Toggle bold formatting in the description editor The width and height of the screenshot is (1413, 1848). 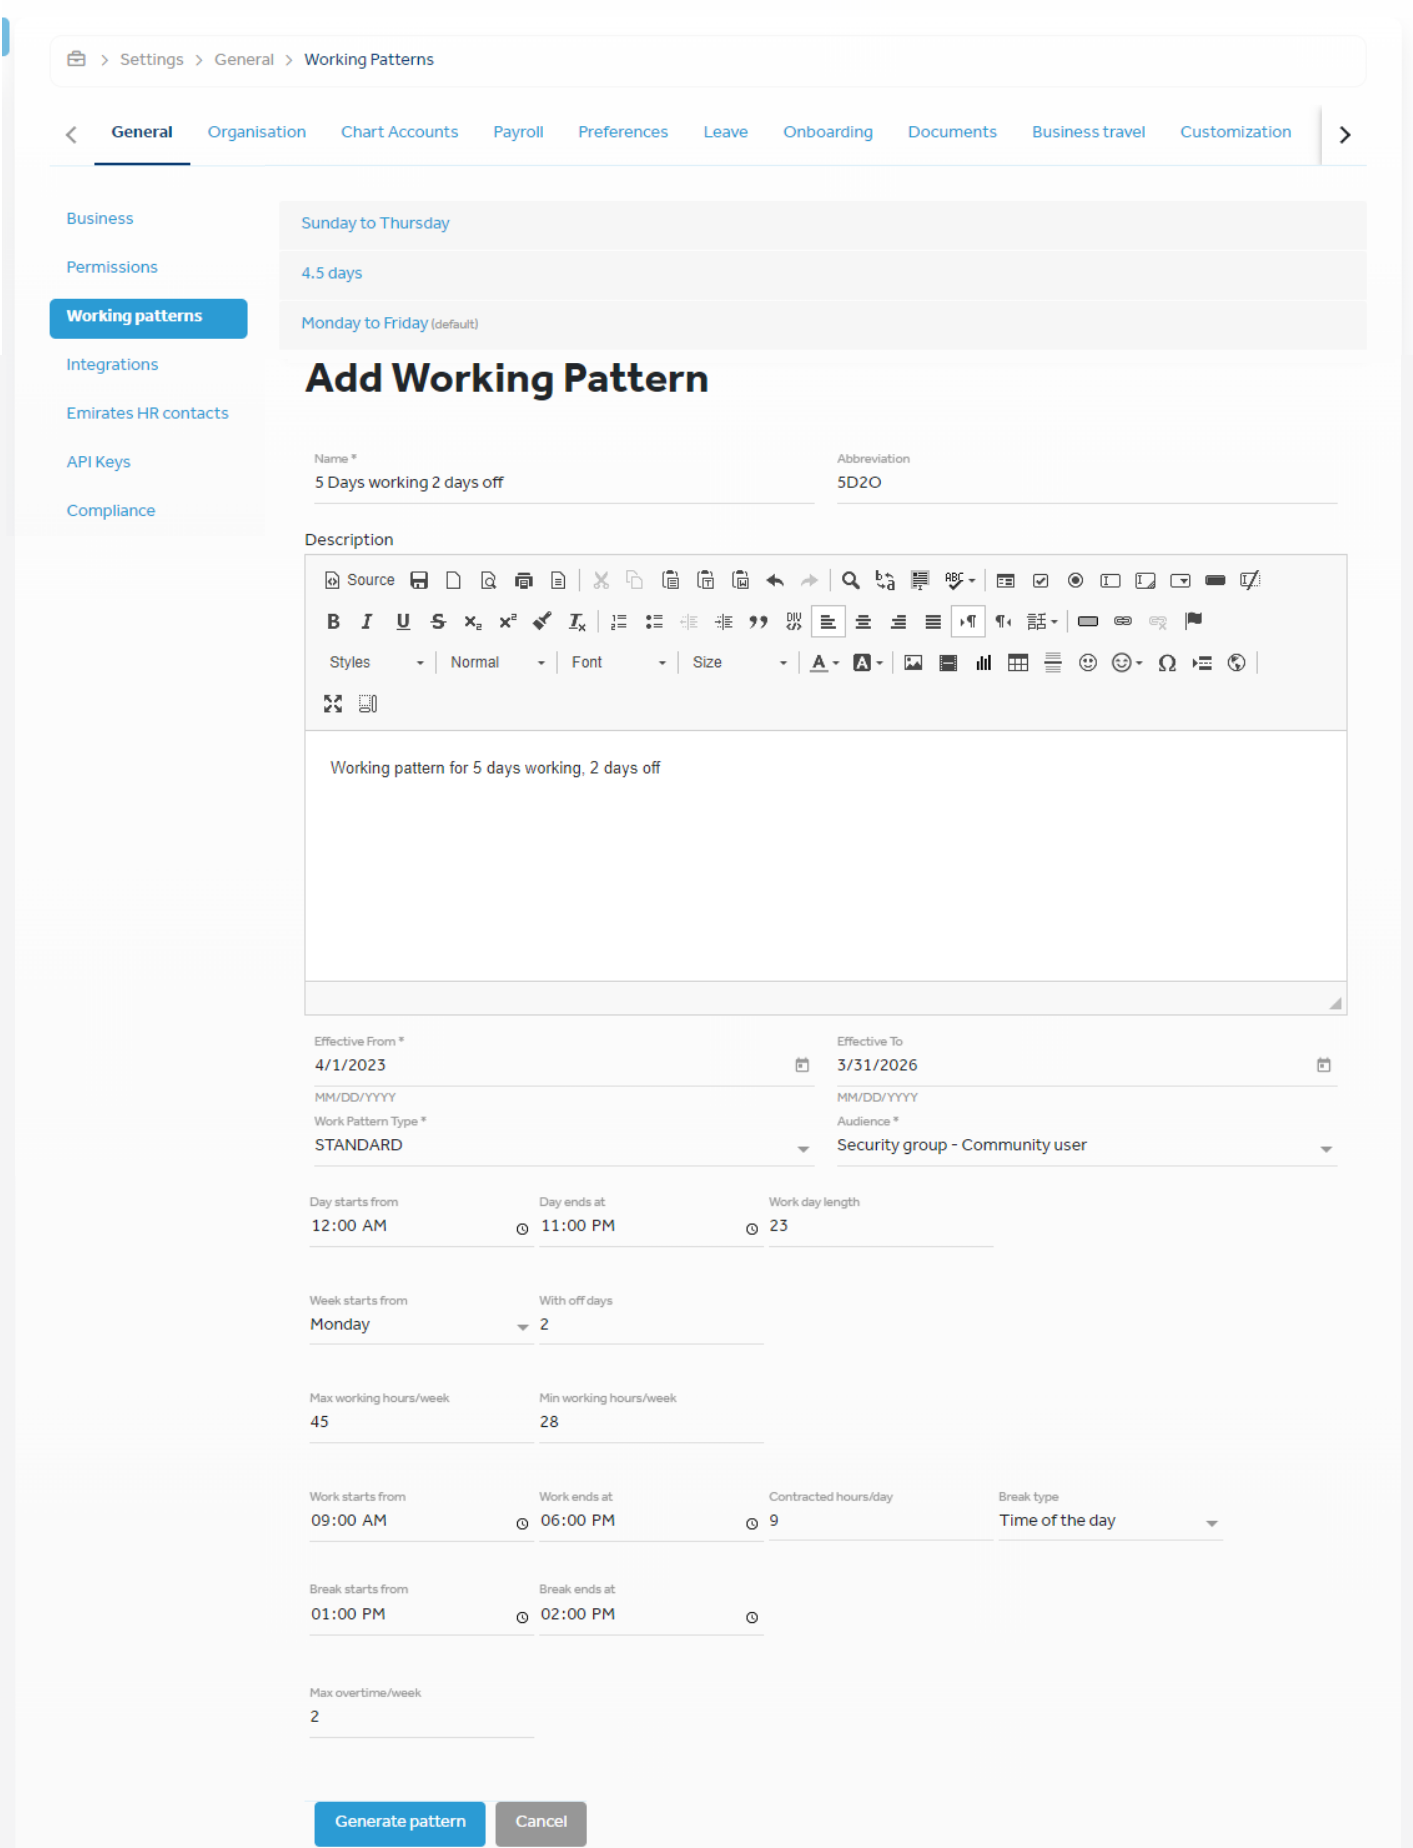(333, 621)
